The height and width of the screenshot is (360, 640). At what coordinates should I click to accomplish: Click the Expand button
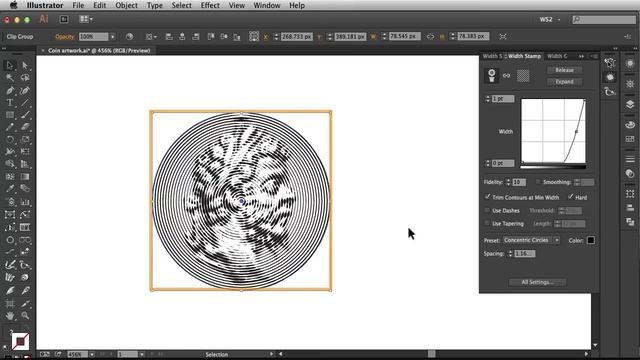click(564, 82)
